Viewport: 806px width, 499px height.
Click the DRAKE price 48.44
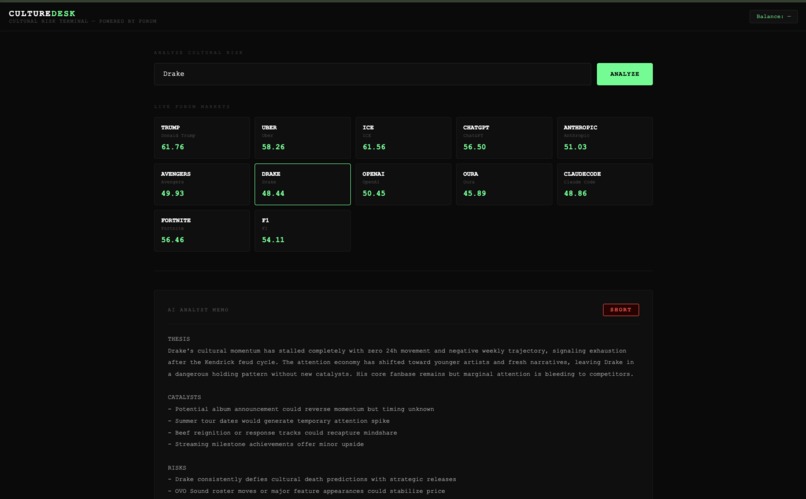(273, 194)
